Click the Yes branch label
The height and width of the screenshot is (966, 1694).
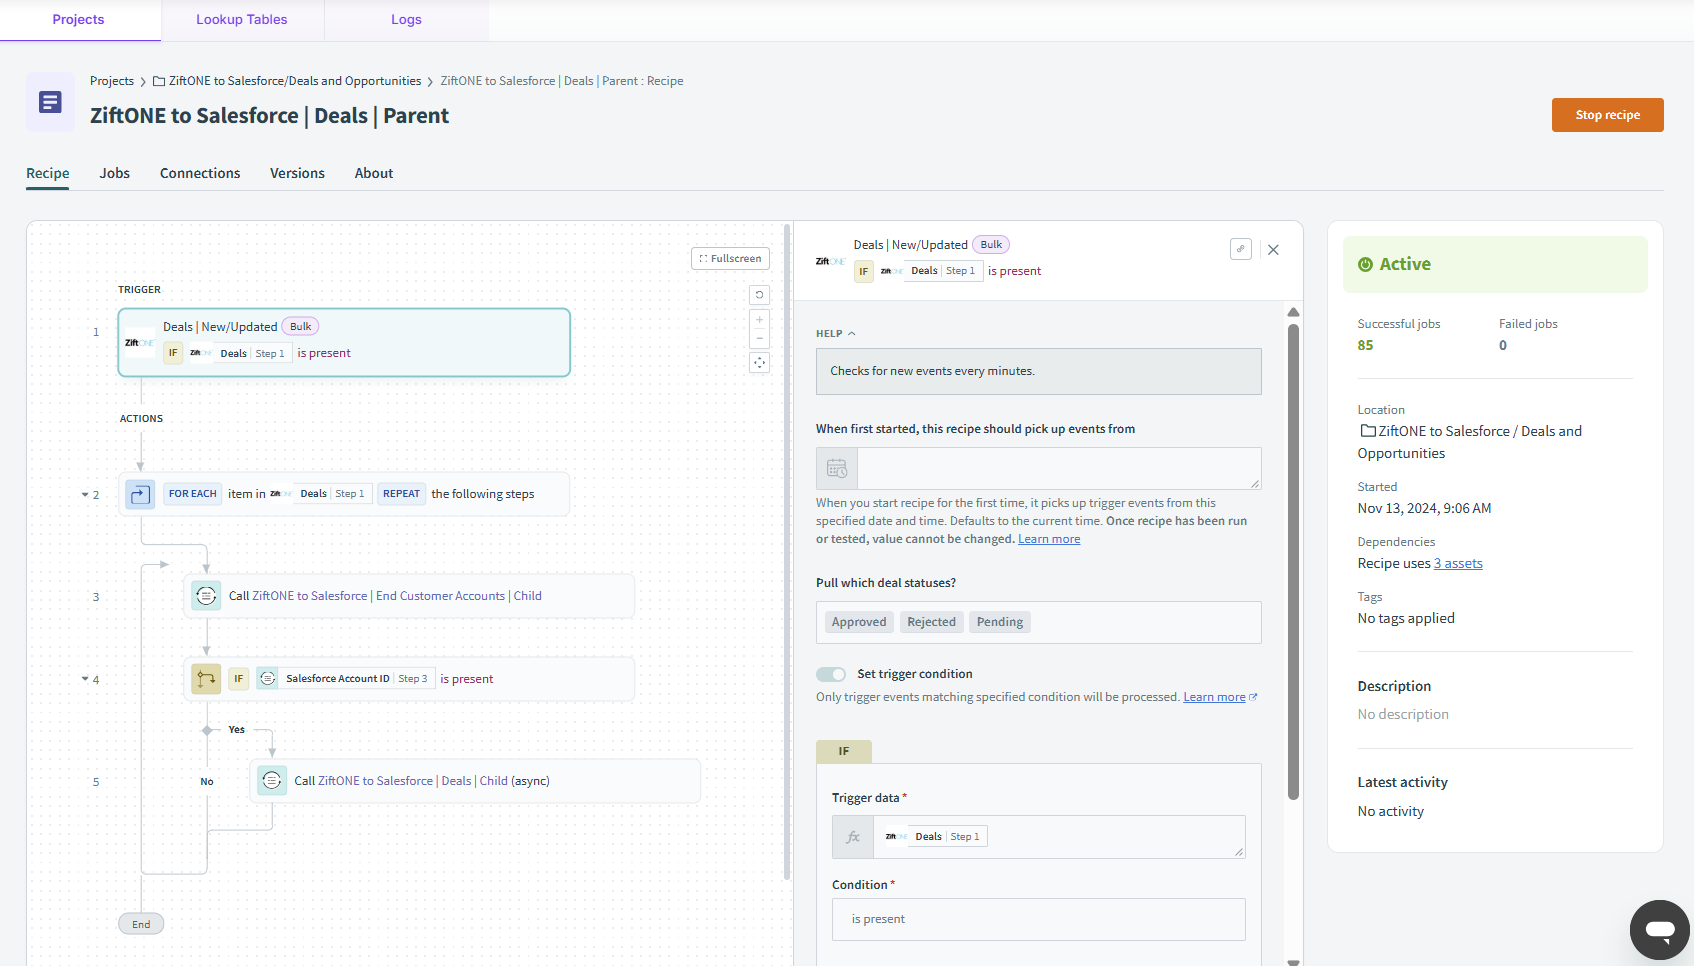236,730
